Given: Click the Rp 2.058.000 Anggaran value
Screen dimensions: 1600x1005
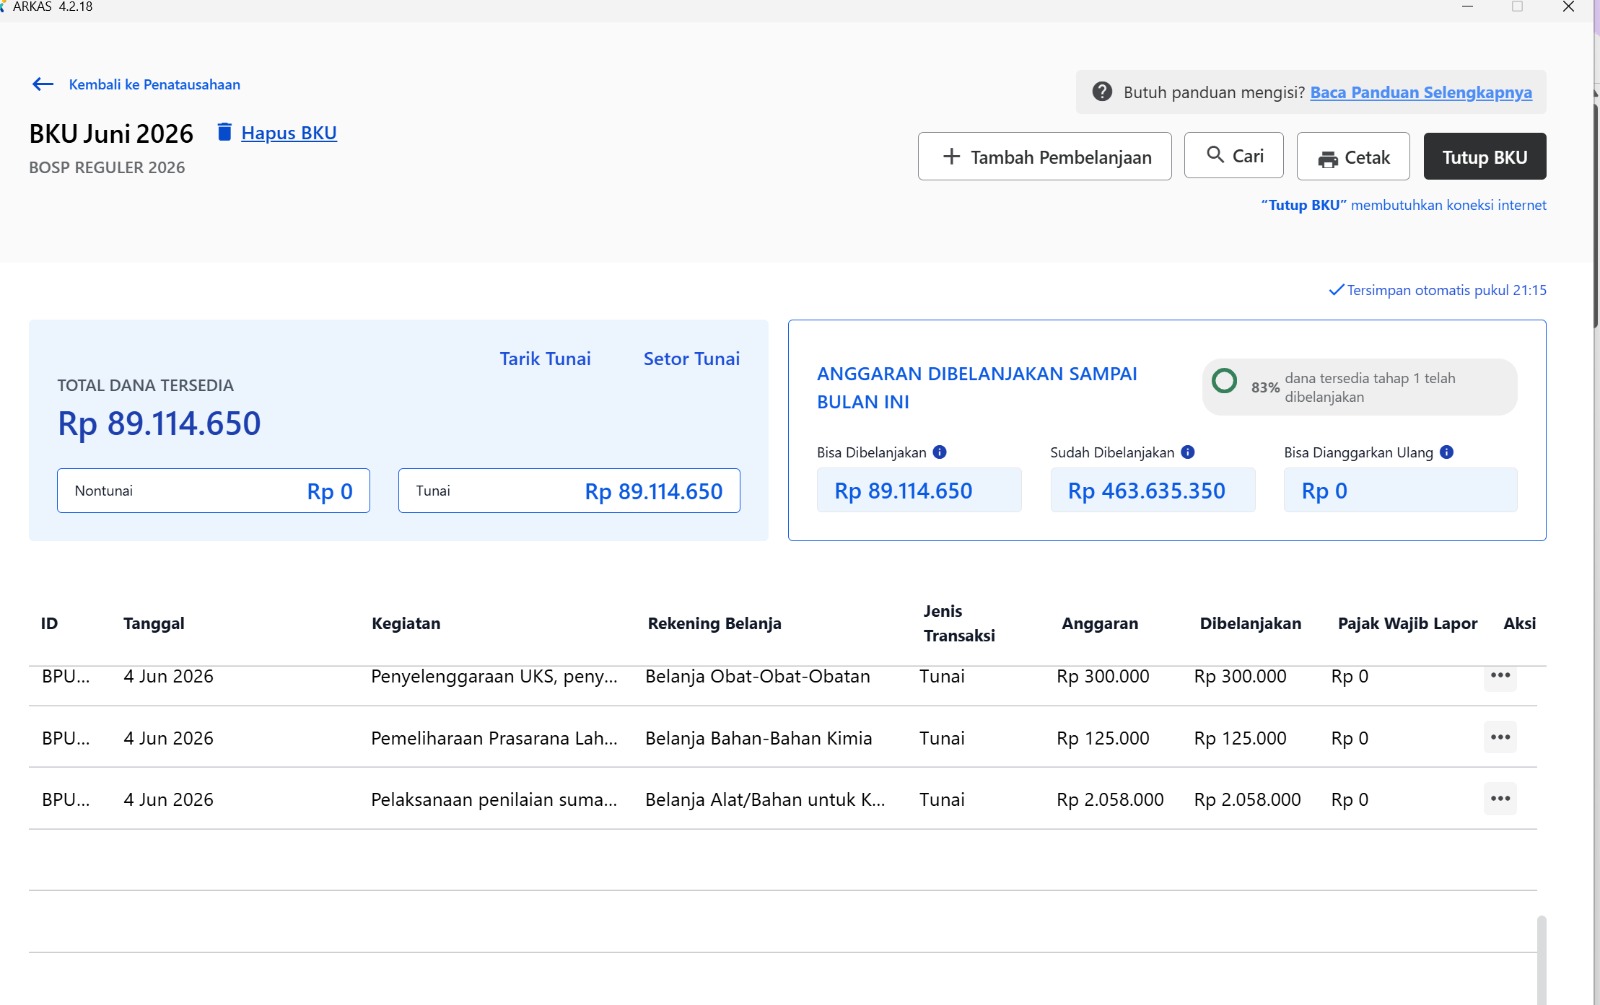Looking at the screenshot, I should [1110, 799].
